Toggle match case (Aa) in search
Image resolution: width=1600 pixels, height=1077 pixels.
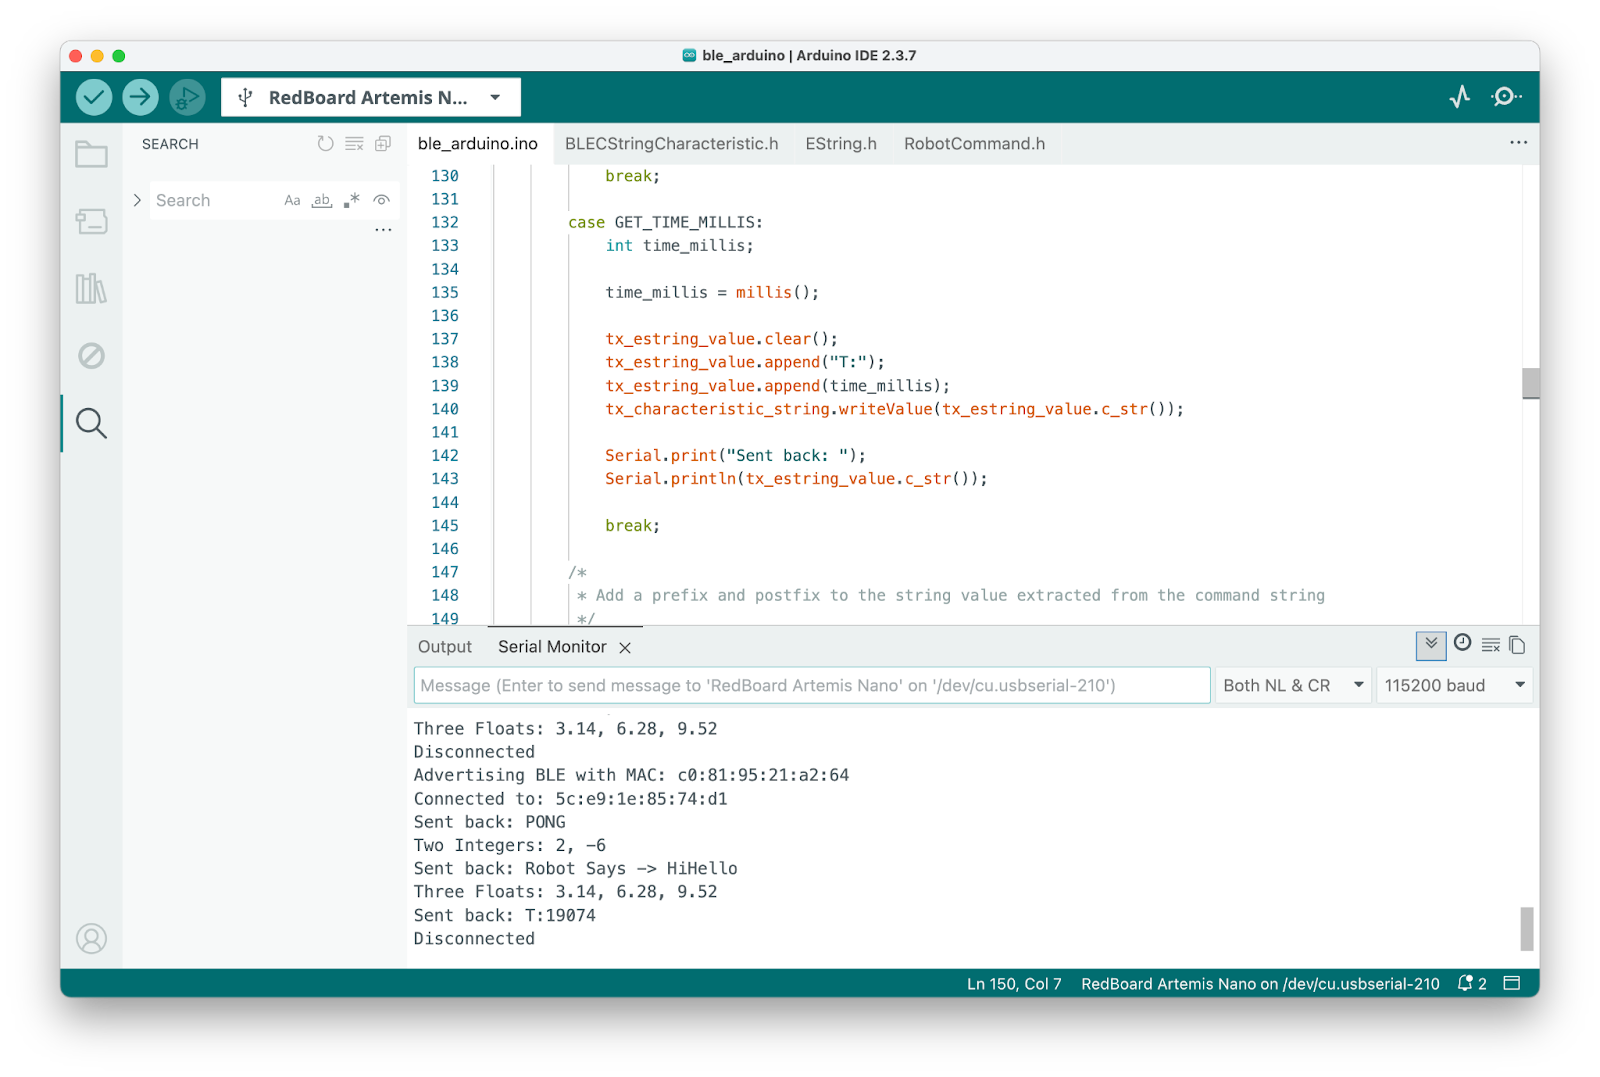291,200
